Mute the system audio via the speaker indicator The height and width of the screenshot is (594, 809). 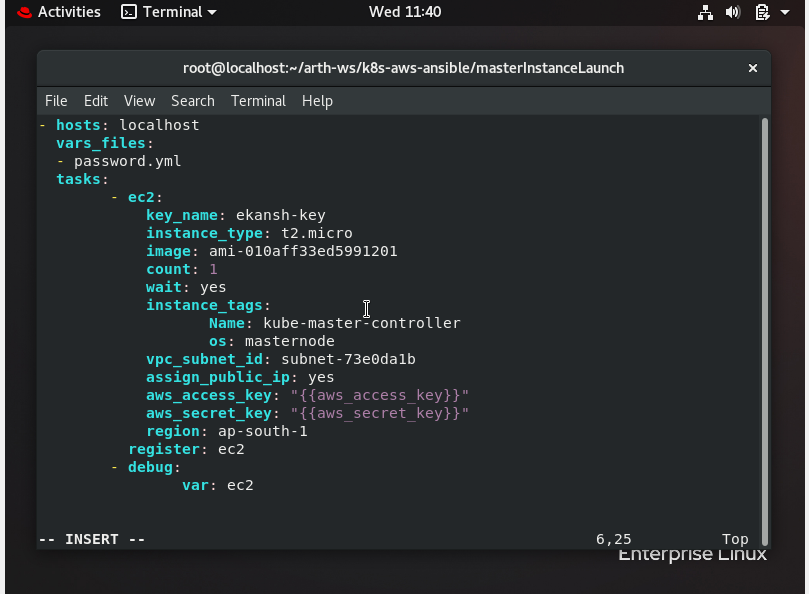[734, 12]
